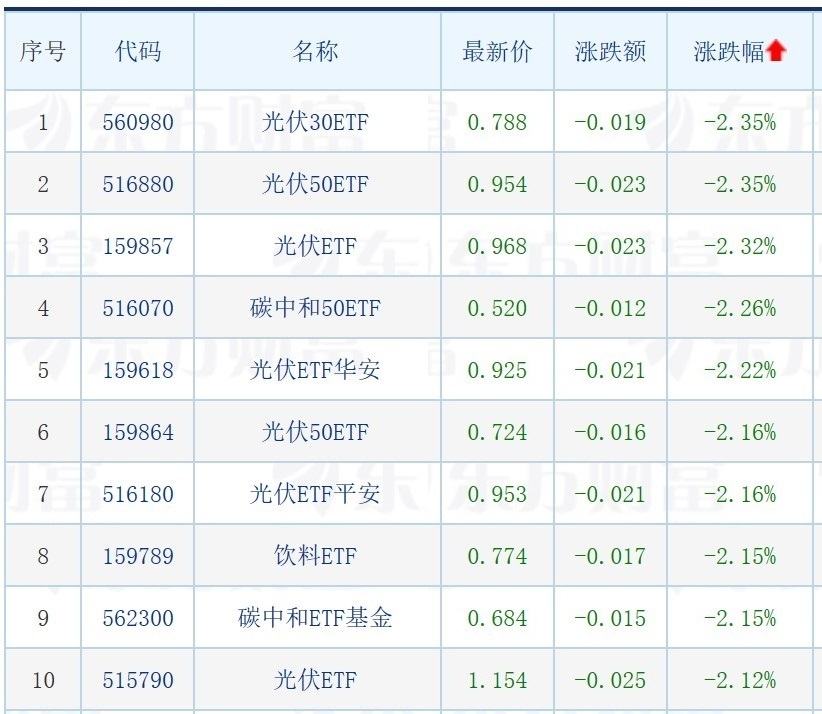Sort by the 最新价 column header
822x714 pixels.
(x=497, y=51)
